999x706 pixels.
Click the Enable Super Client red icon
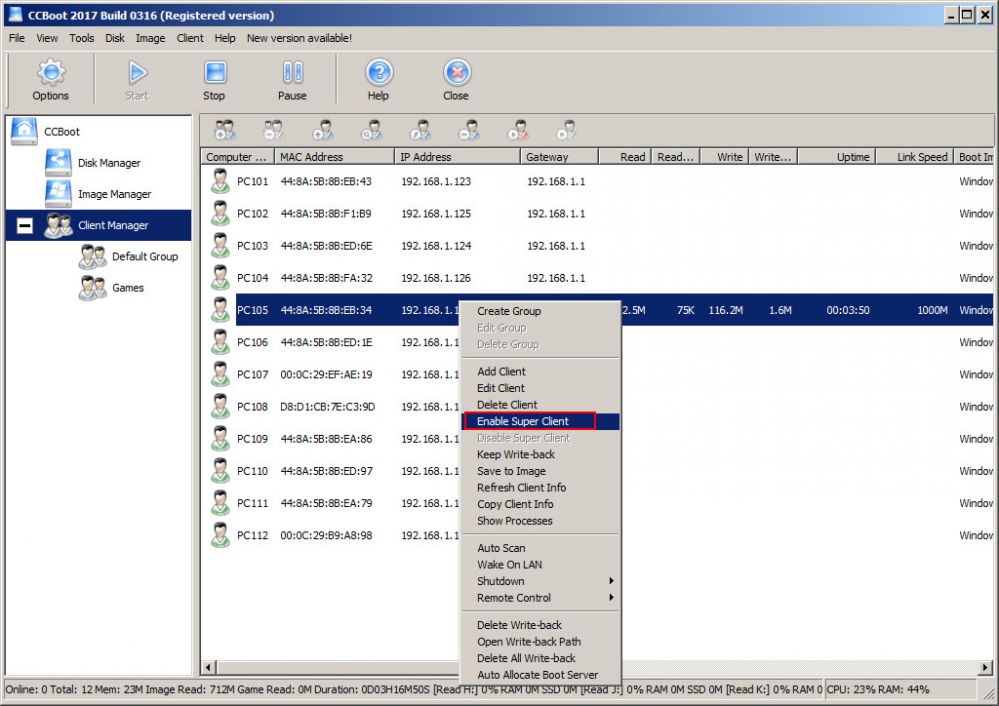pyautogui.click(x=518, y=130)
